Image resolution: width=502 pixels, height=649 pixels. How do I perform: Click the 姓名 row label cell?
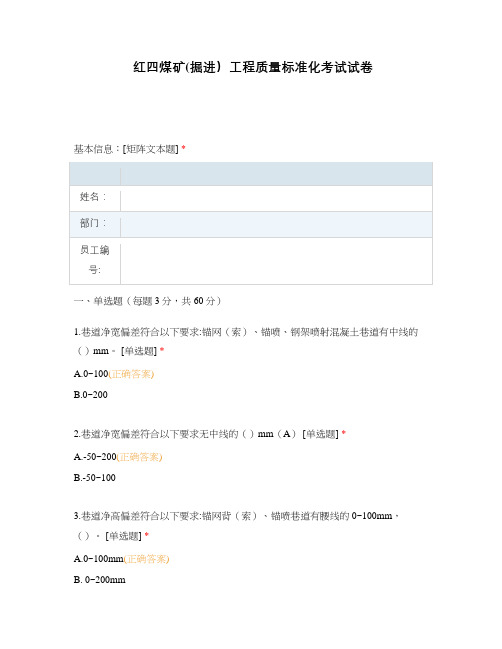click(95, 198)
